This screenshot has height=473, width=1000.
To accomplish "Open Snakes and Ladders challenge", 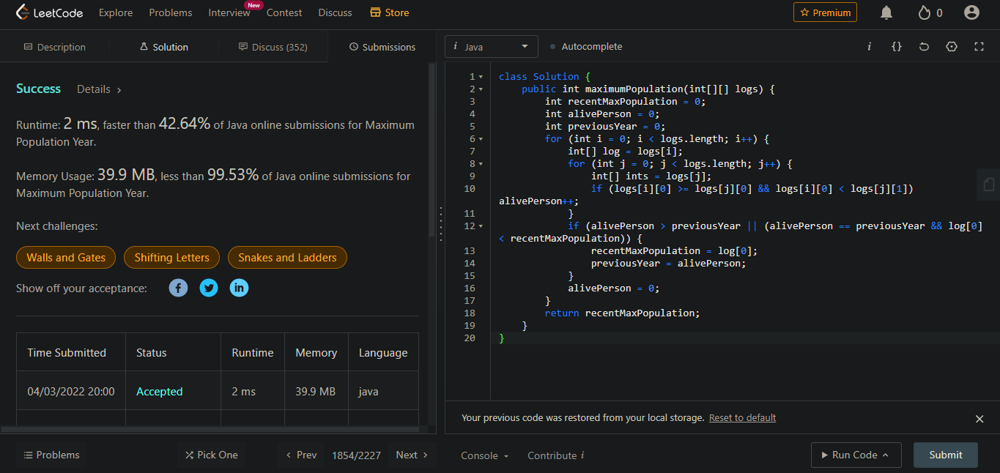I will pyautogui.click(x=287, y=258).
